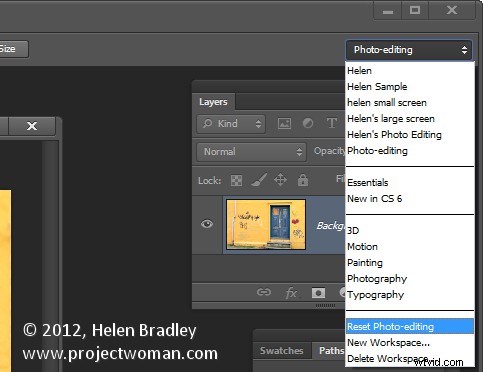Close the Photoshop application window

(x=452, y=10)
